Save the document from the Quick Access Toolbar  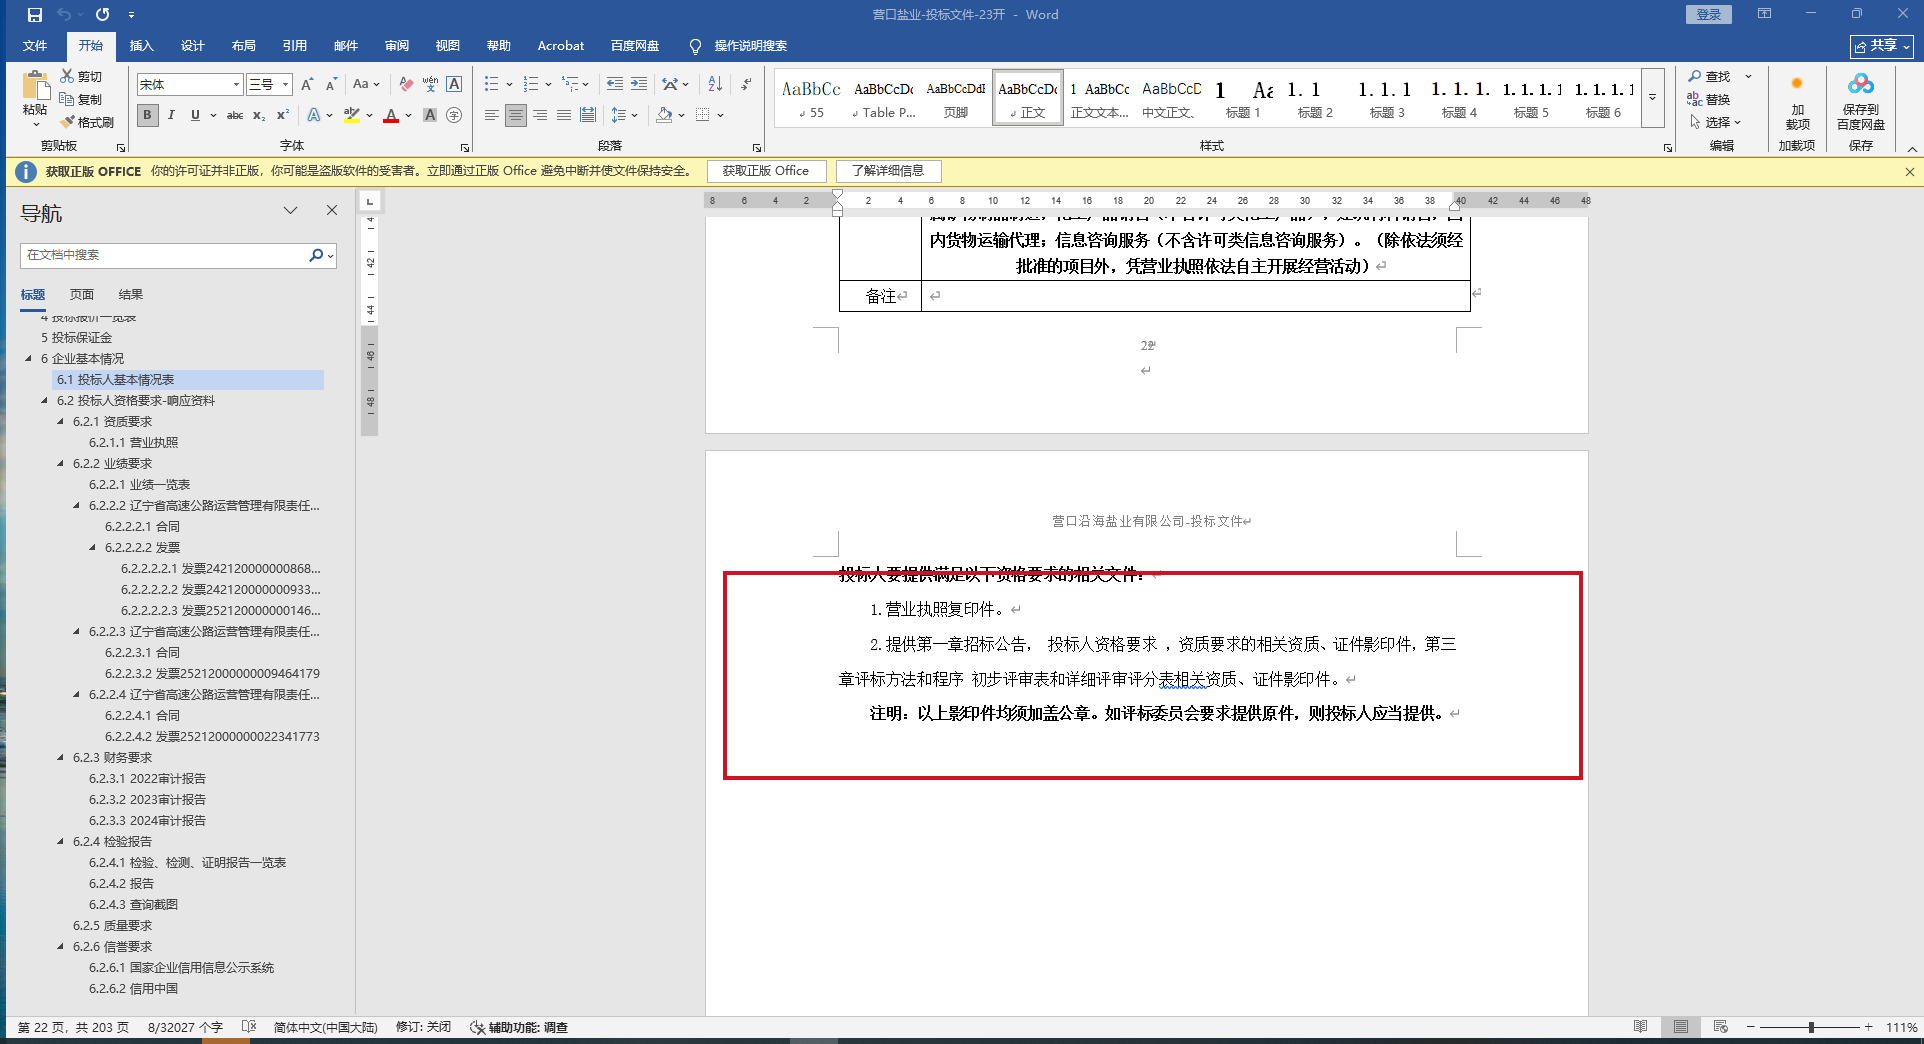tap(35, 15)
